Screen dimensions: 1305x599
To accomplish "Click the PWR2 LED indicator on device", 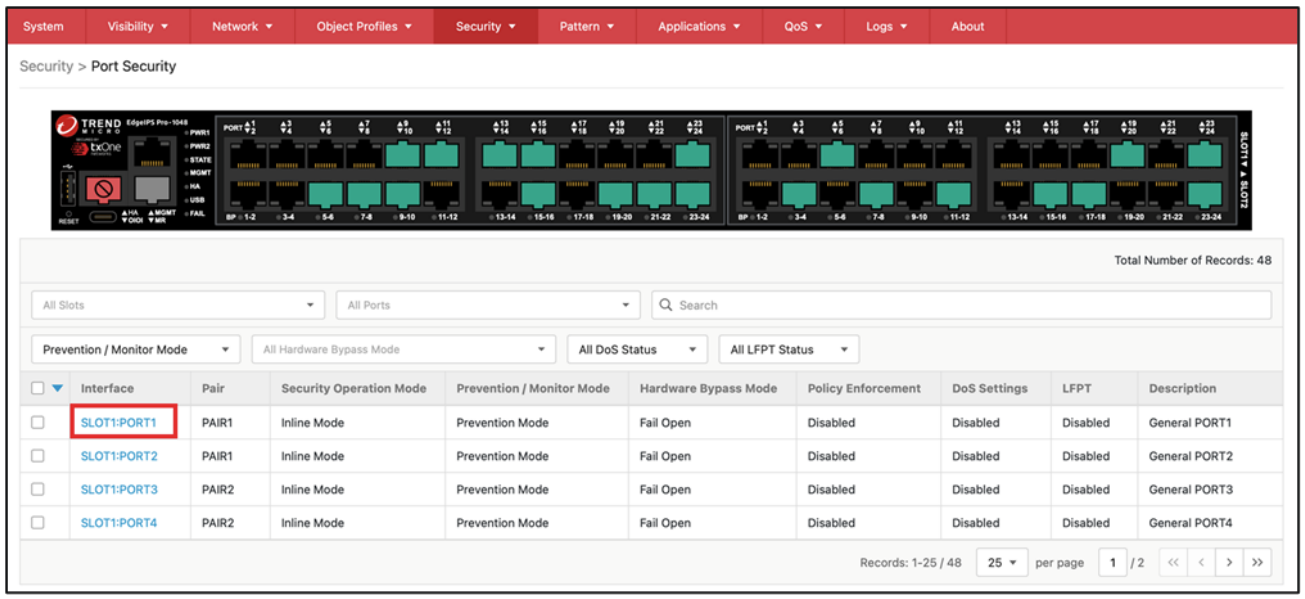I will [x=187, y=147].
